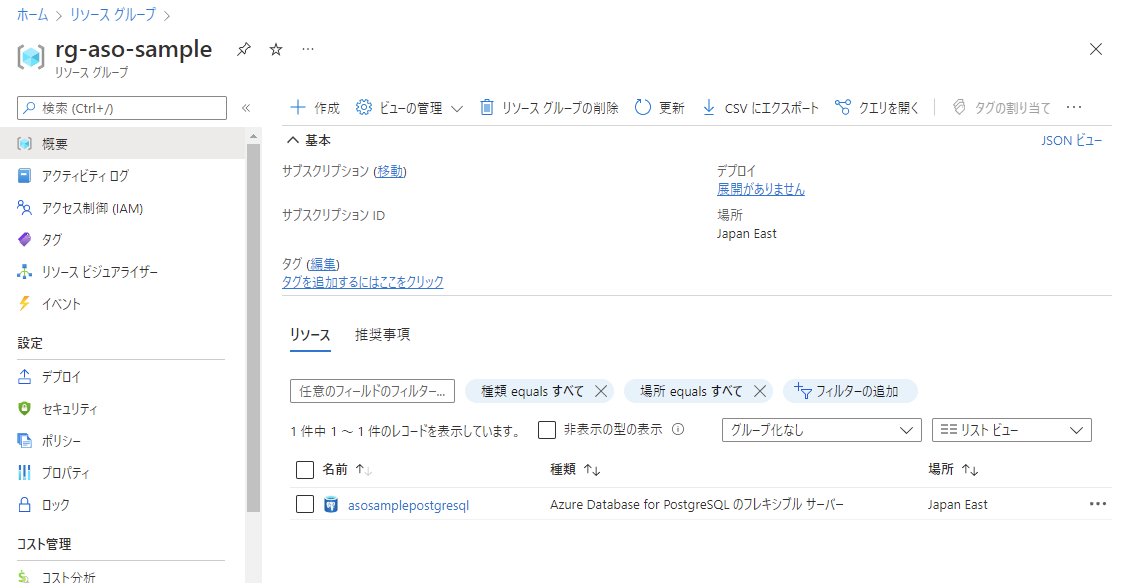Expand the ビューの管理 chevron

coord(457,109)
